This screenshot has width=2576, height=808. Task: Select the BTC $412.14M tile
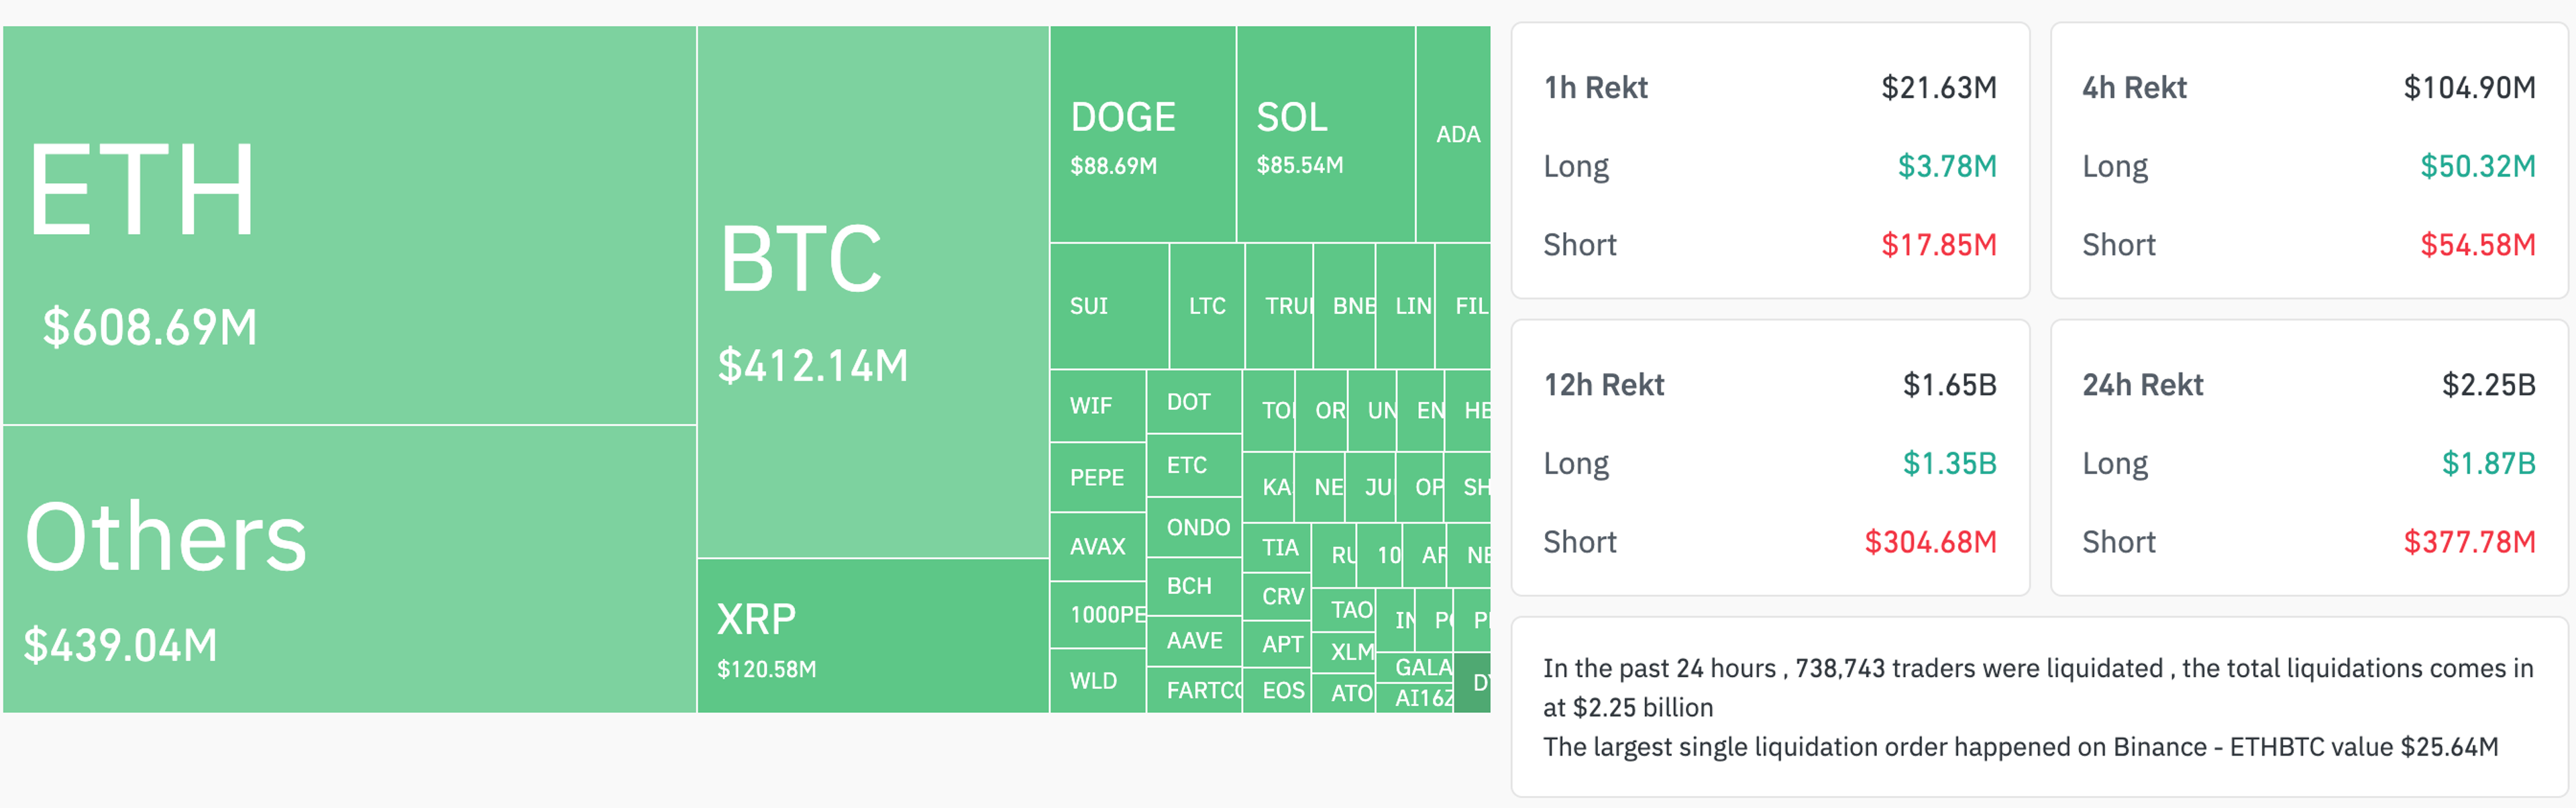point(873,291)
